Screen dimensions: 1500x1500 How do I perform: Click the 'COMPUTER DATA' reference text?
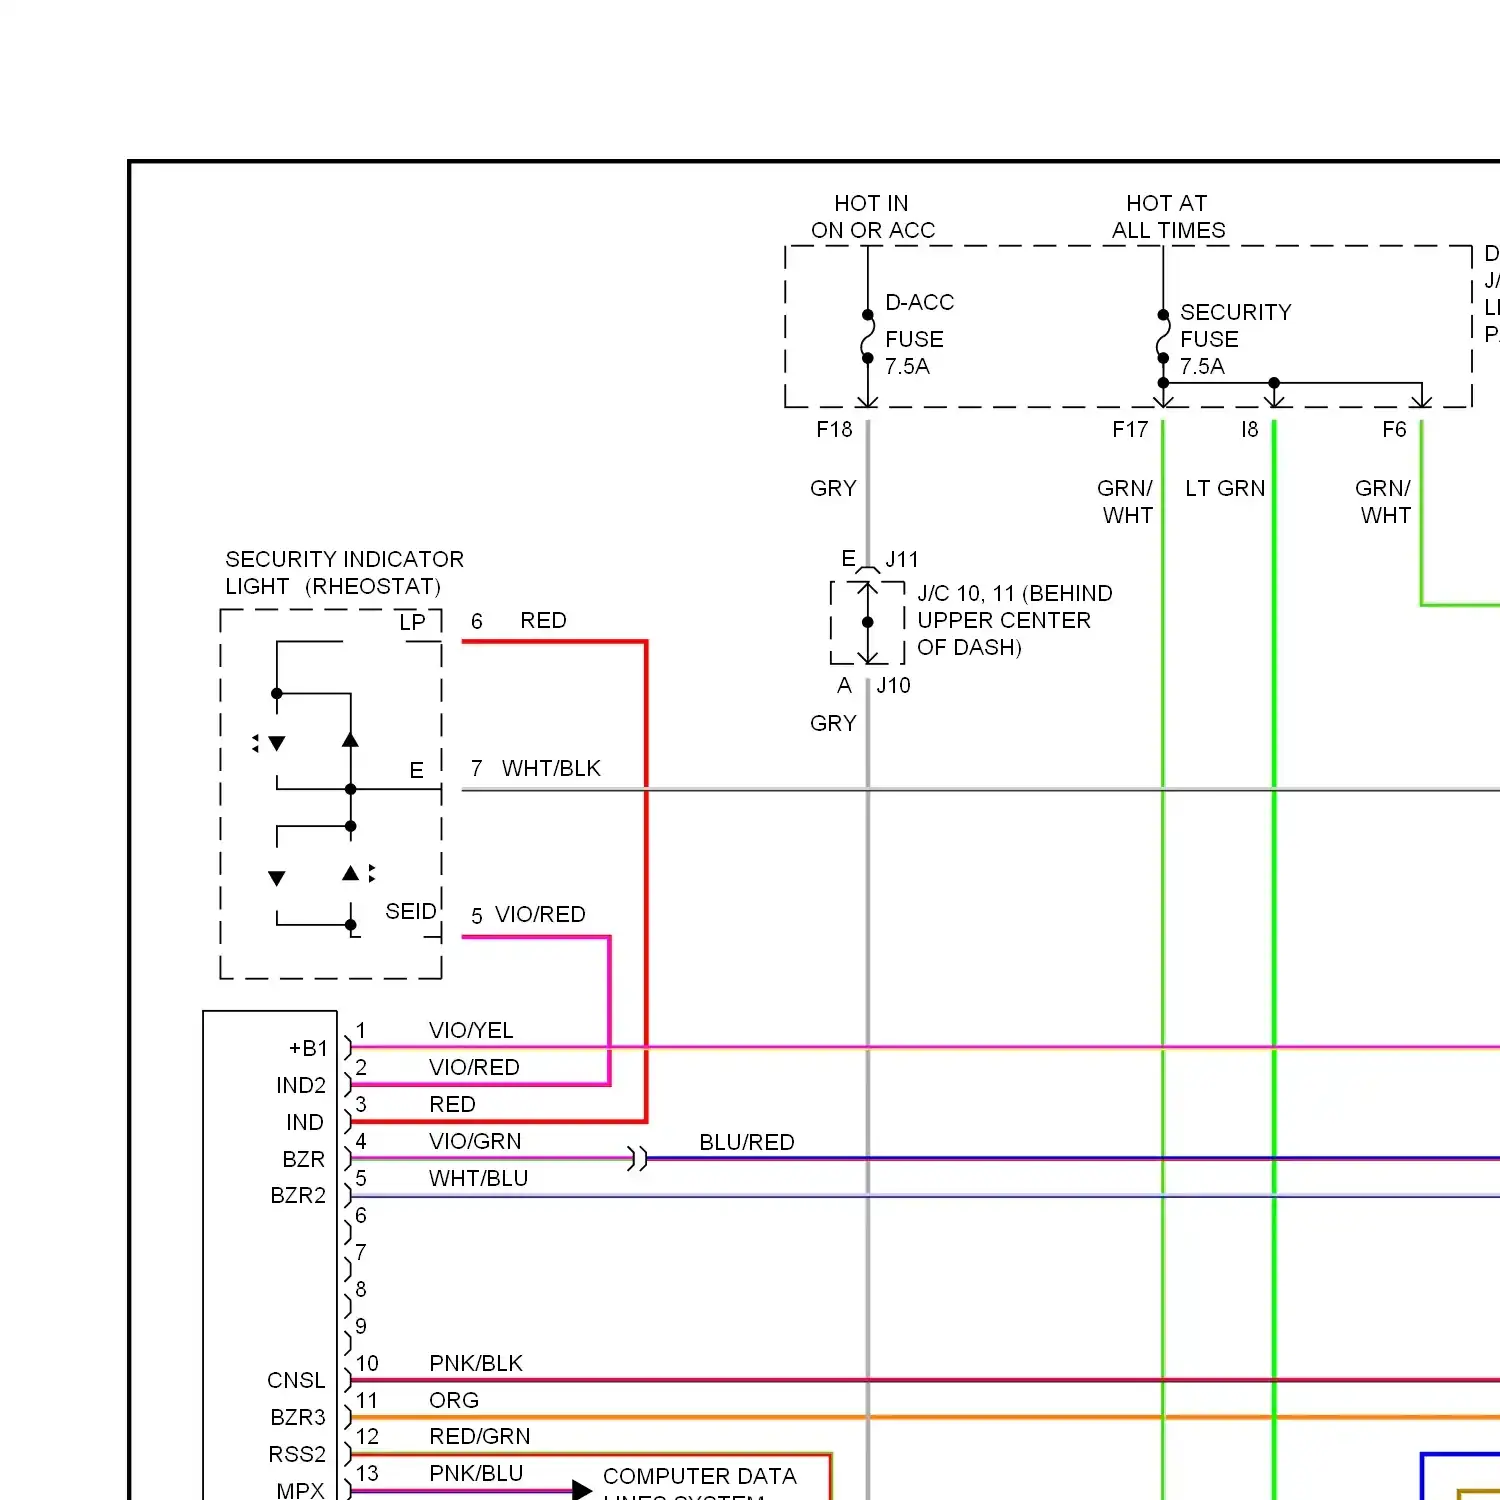pyautogui.click(x=700, y=1476)
